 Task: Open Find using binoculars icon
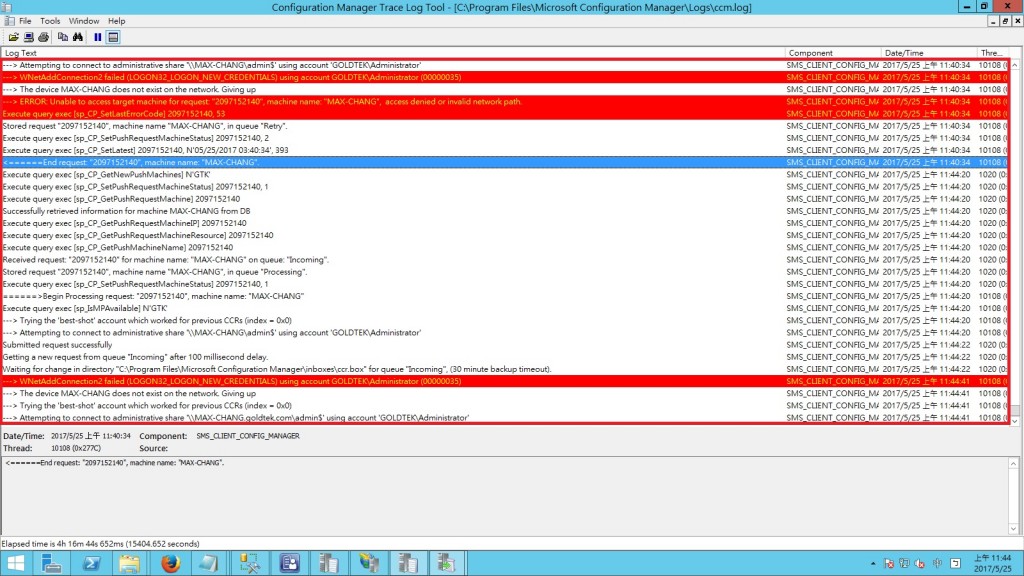click(78, 37)
